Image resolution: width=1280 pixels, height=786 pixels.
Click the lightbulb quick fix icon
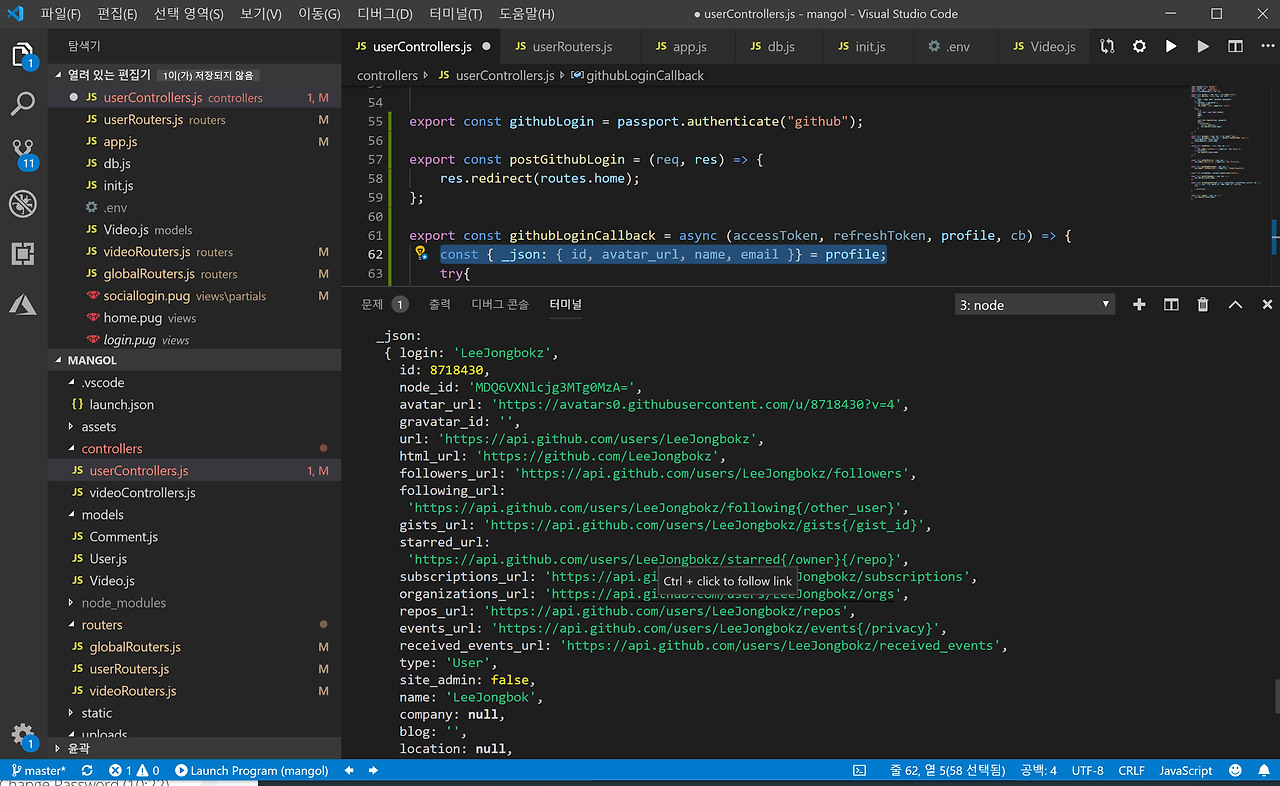tap(421, 254)
